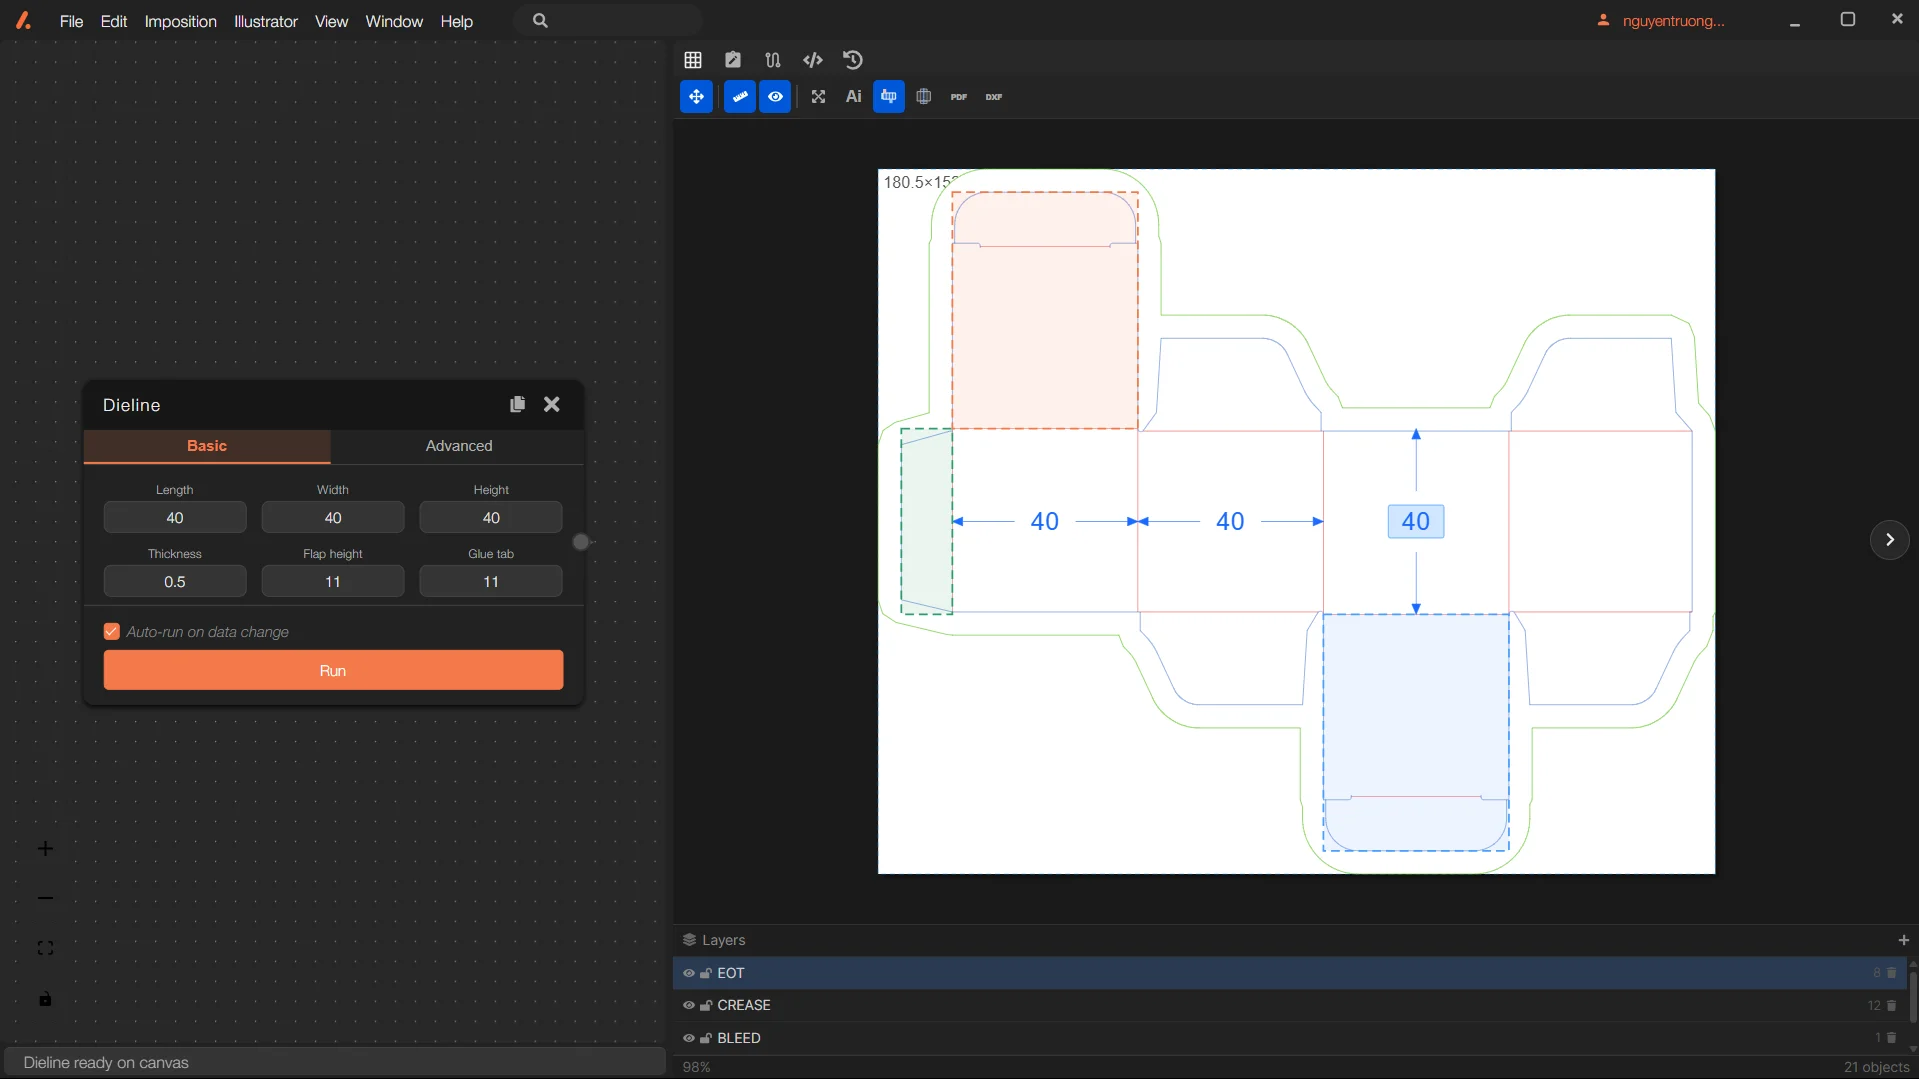Copy the Dieline panel with duplicate icon
The height and width of the screenshot is (1079, 1919).
click(x=517, y=404)
